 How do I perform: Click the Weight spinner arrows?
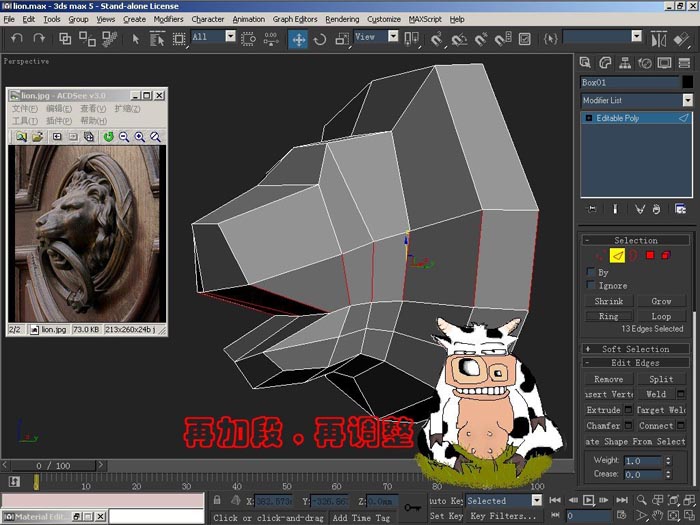coord(668,460)
